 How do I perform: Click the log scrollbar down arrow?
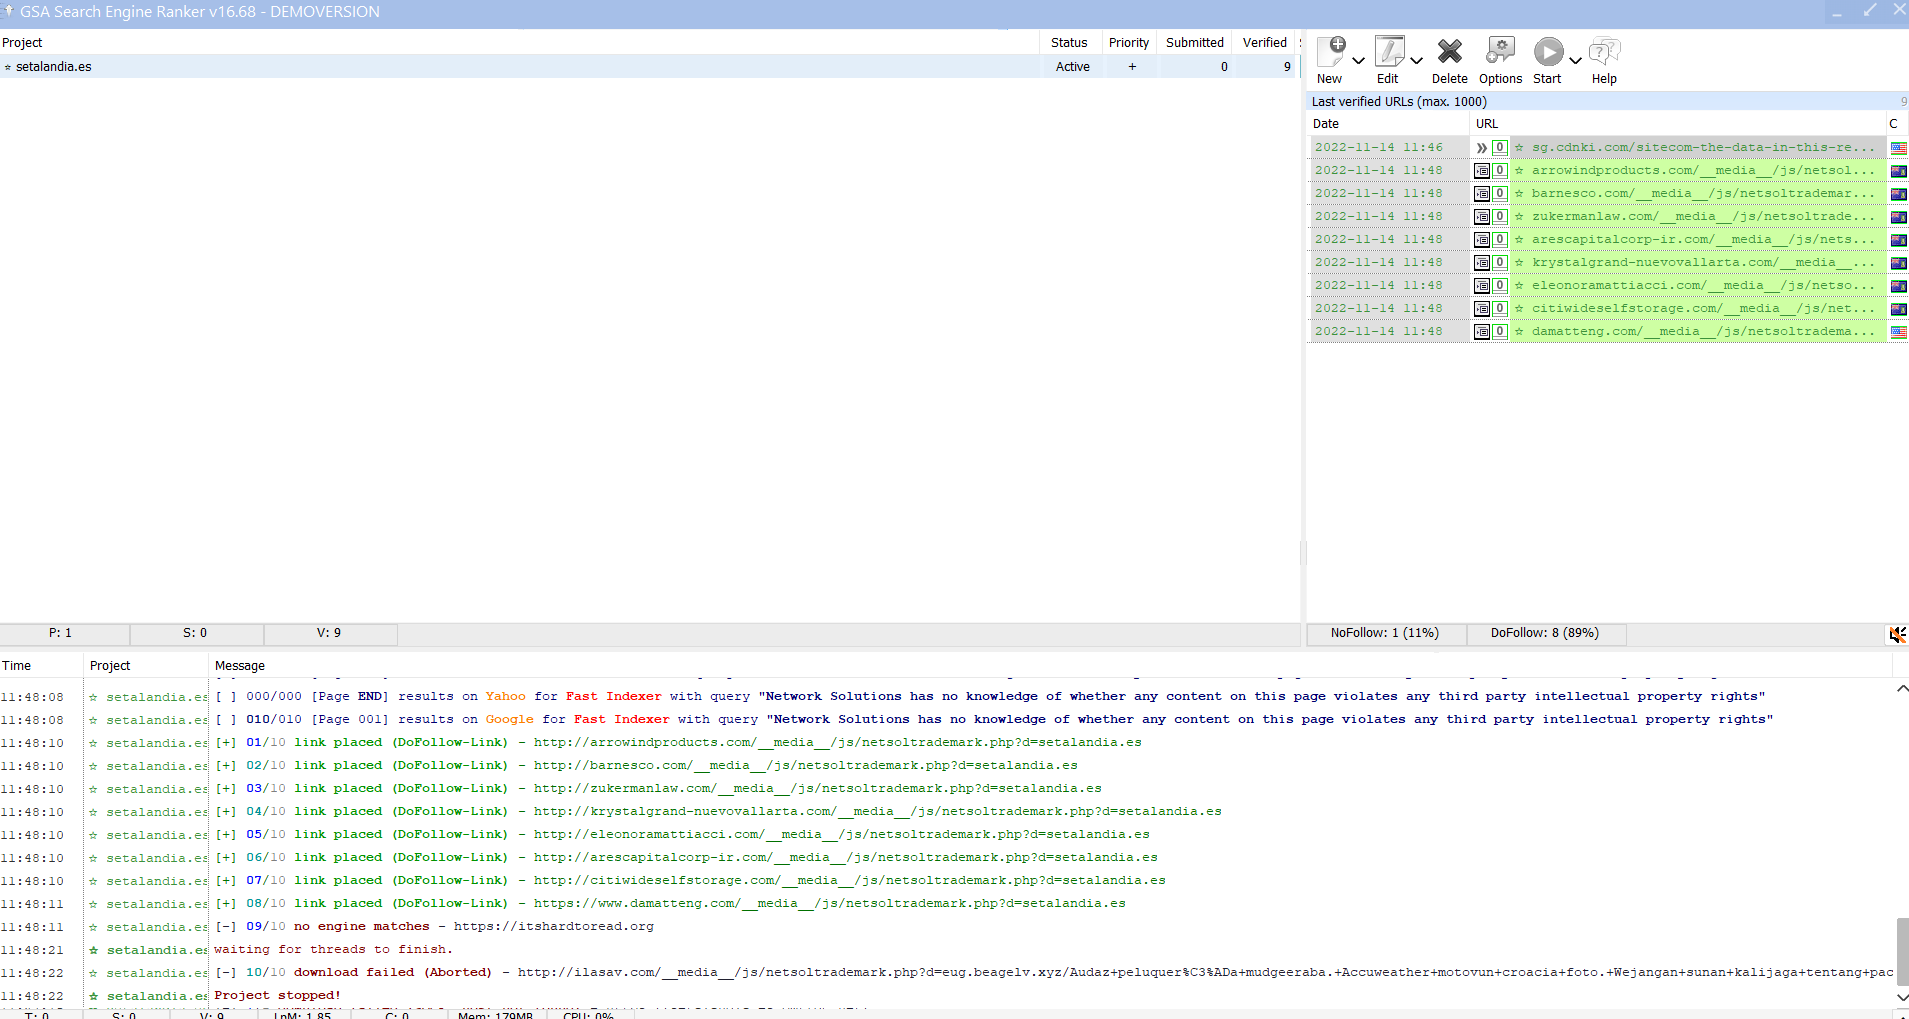[x=1901, y=997]
